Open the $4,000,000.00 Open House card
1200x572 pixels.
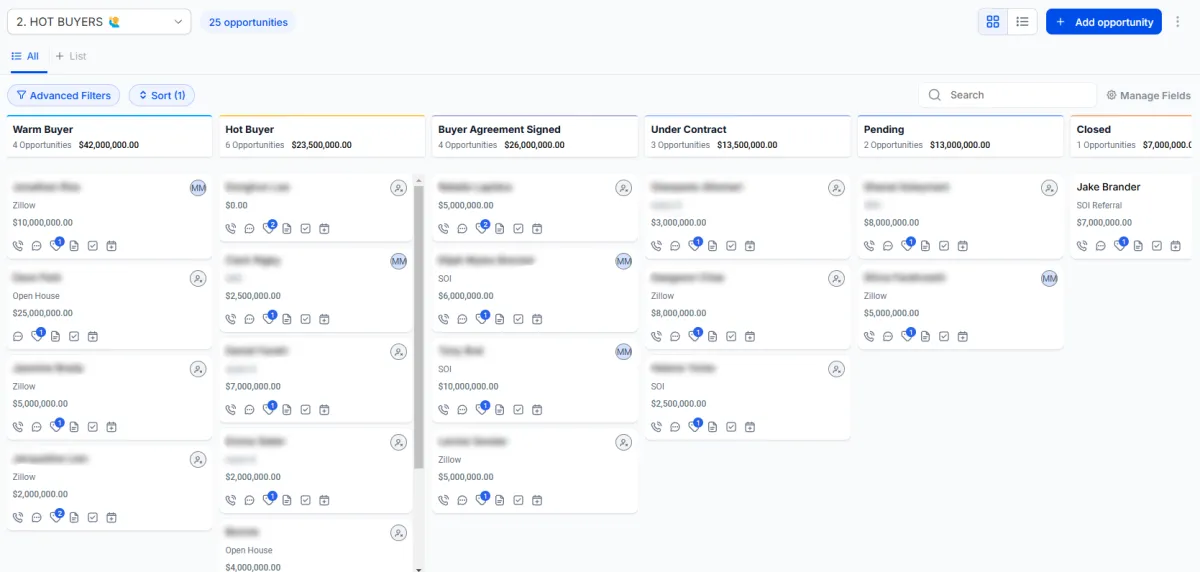coord(315,546)
